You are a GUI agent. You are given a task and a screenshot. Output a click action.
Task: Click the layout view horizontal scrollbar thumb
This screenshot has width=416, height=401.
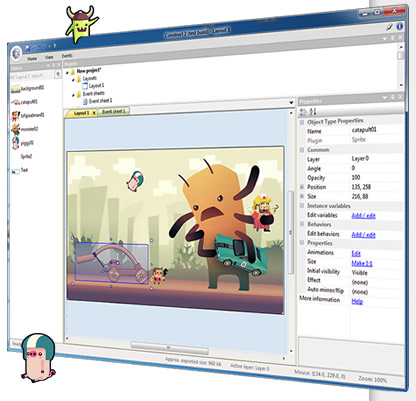coord(169,348)
